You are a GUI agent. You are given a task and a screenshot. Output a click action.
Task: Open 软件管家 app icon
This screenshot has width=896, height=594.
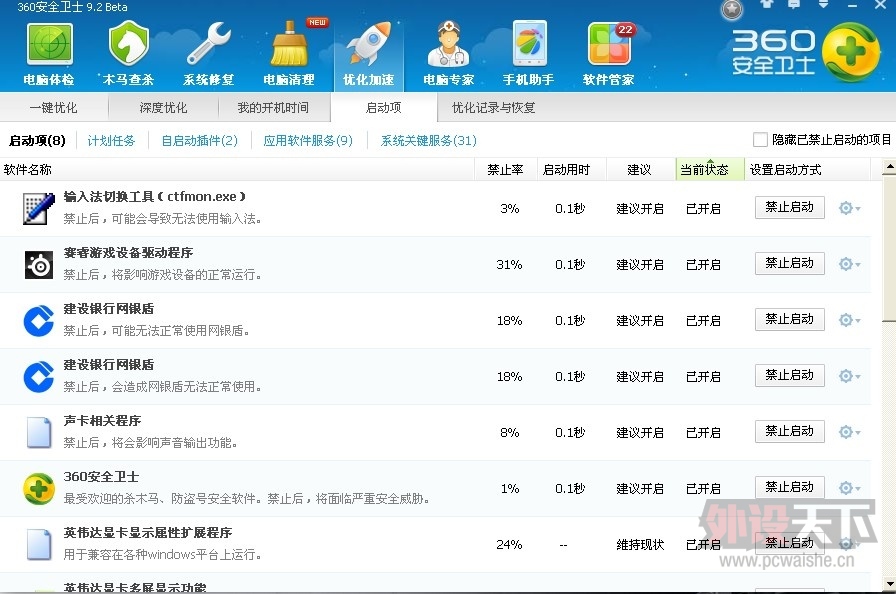(609, 43)
